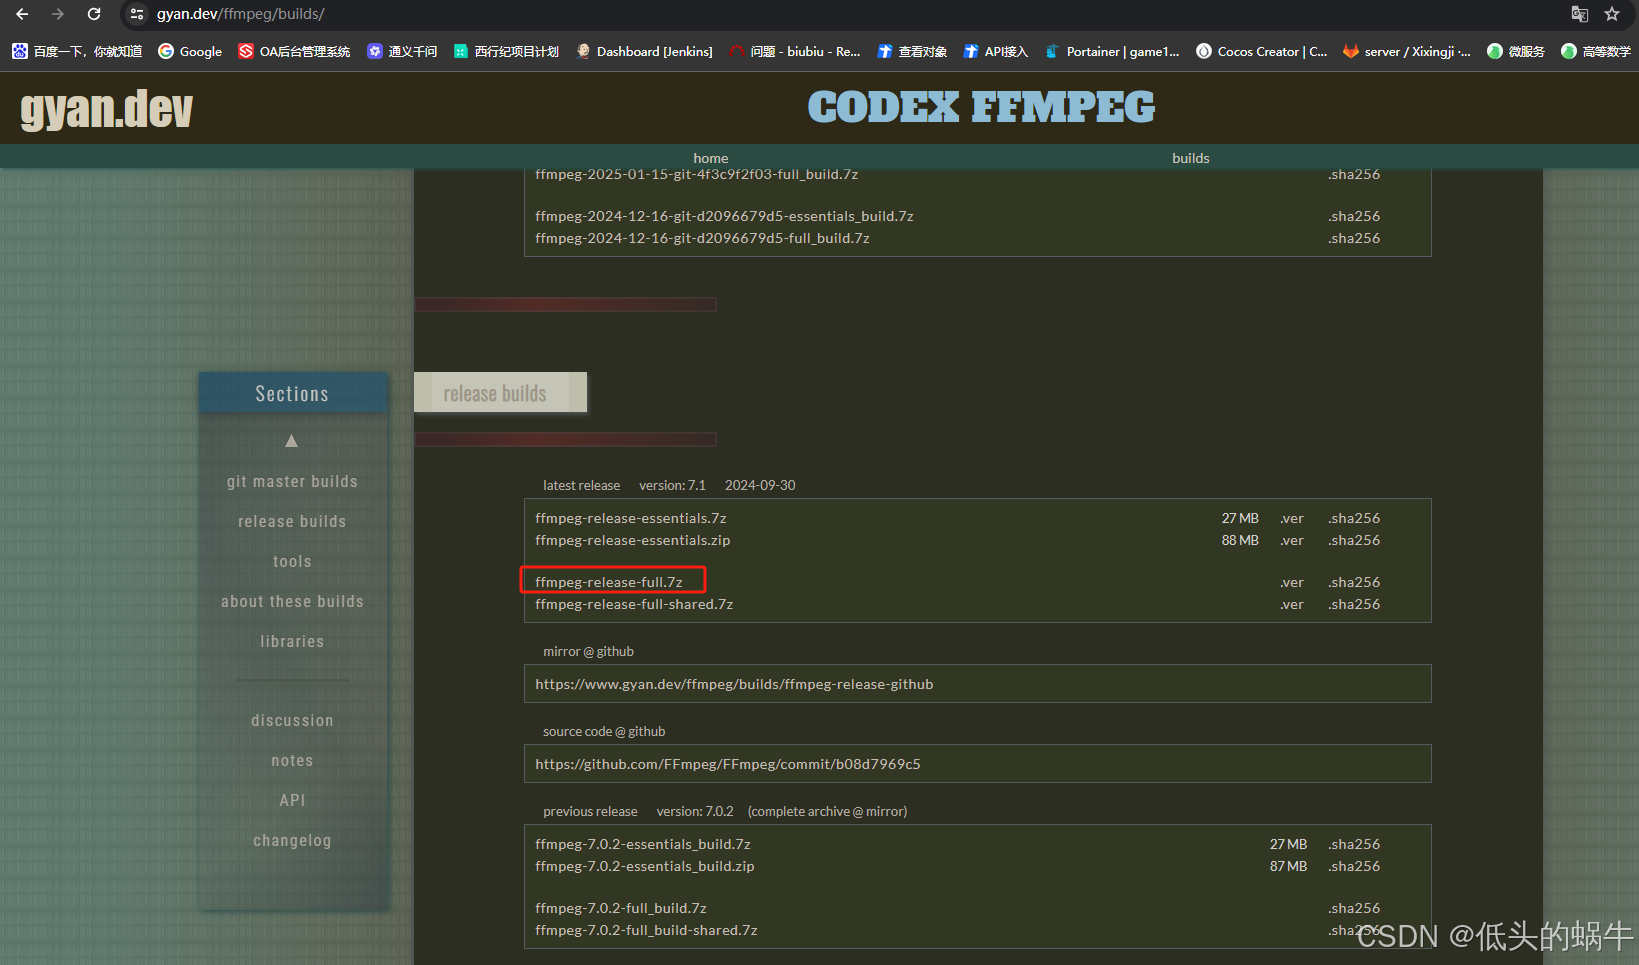Open the 高等数学 bookmark
Screen dimensions: 1639x965
(1596, 51)
